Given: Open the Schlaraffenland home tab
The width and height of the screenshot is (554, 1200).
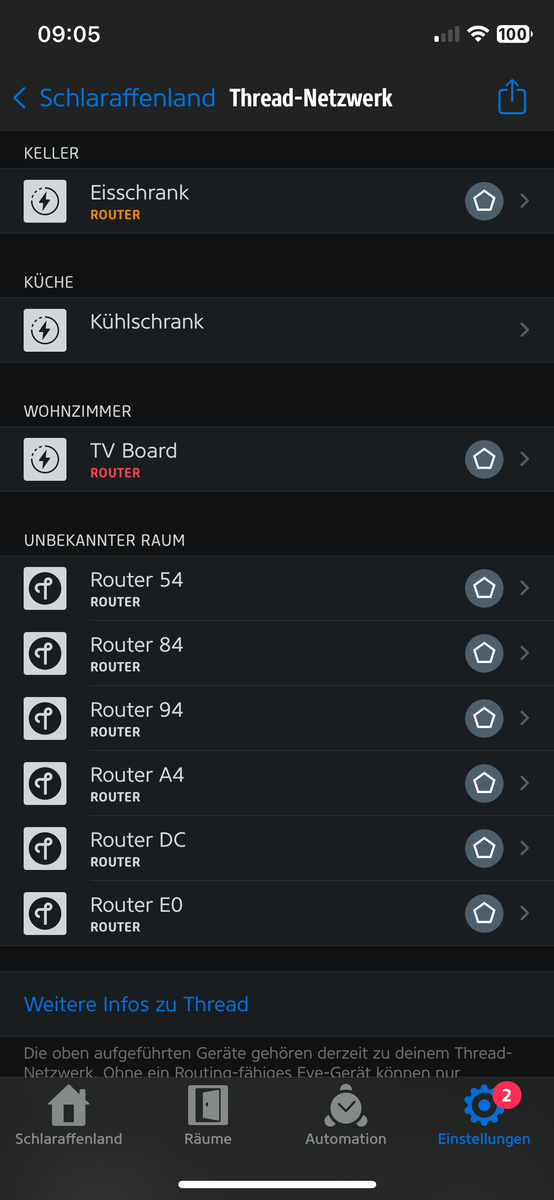Looking at the screenshot, I should point(69,1115).
